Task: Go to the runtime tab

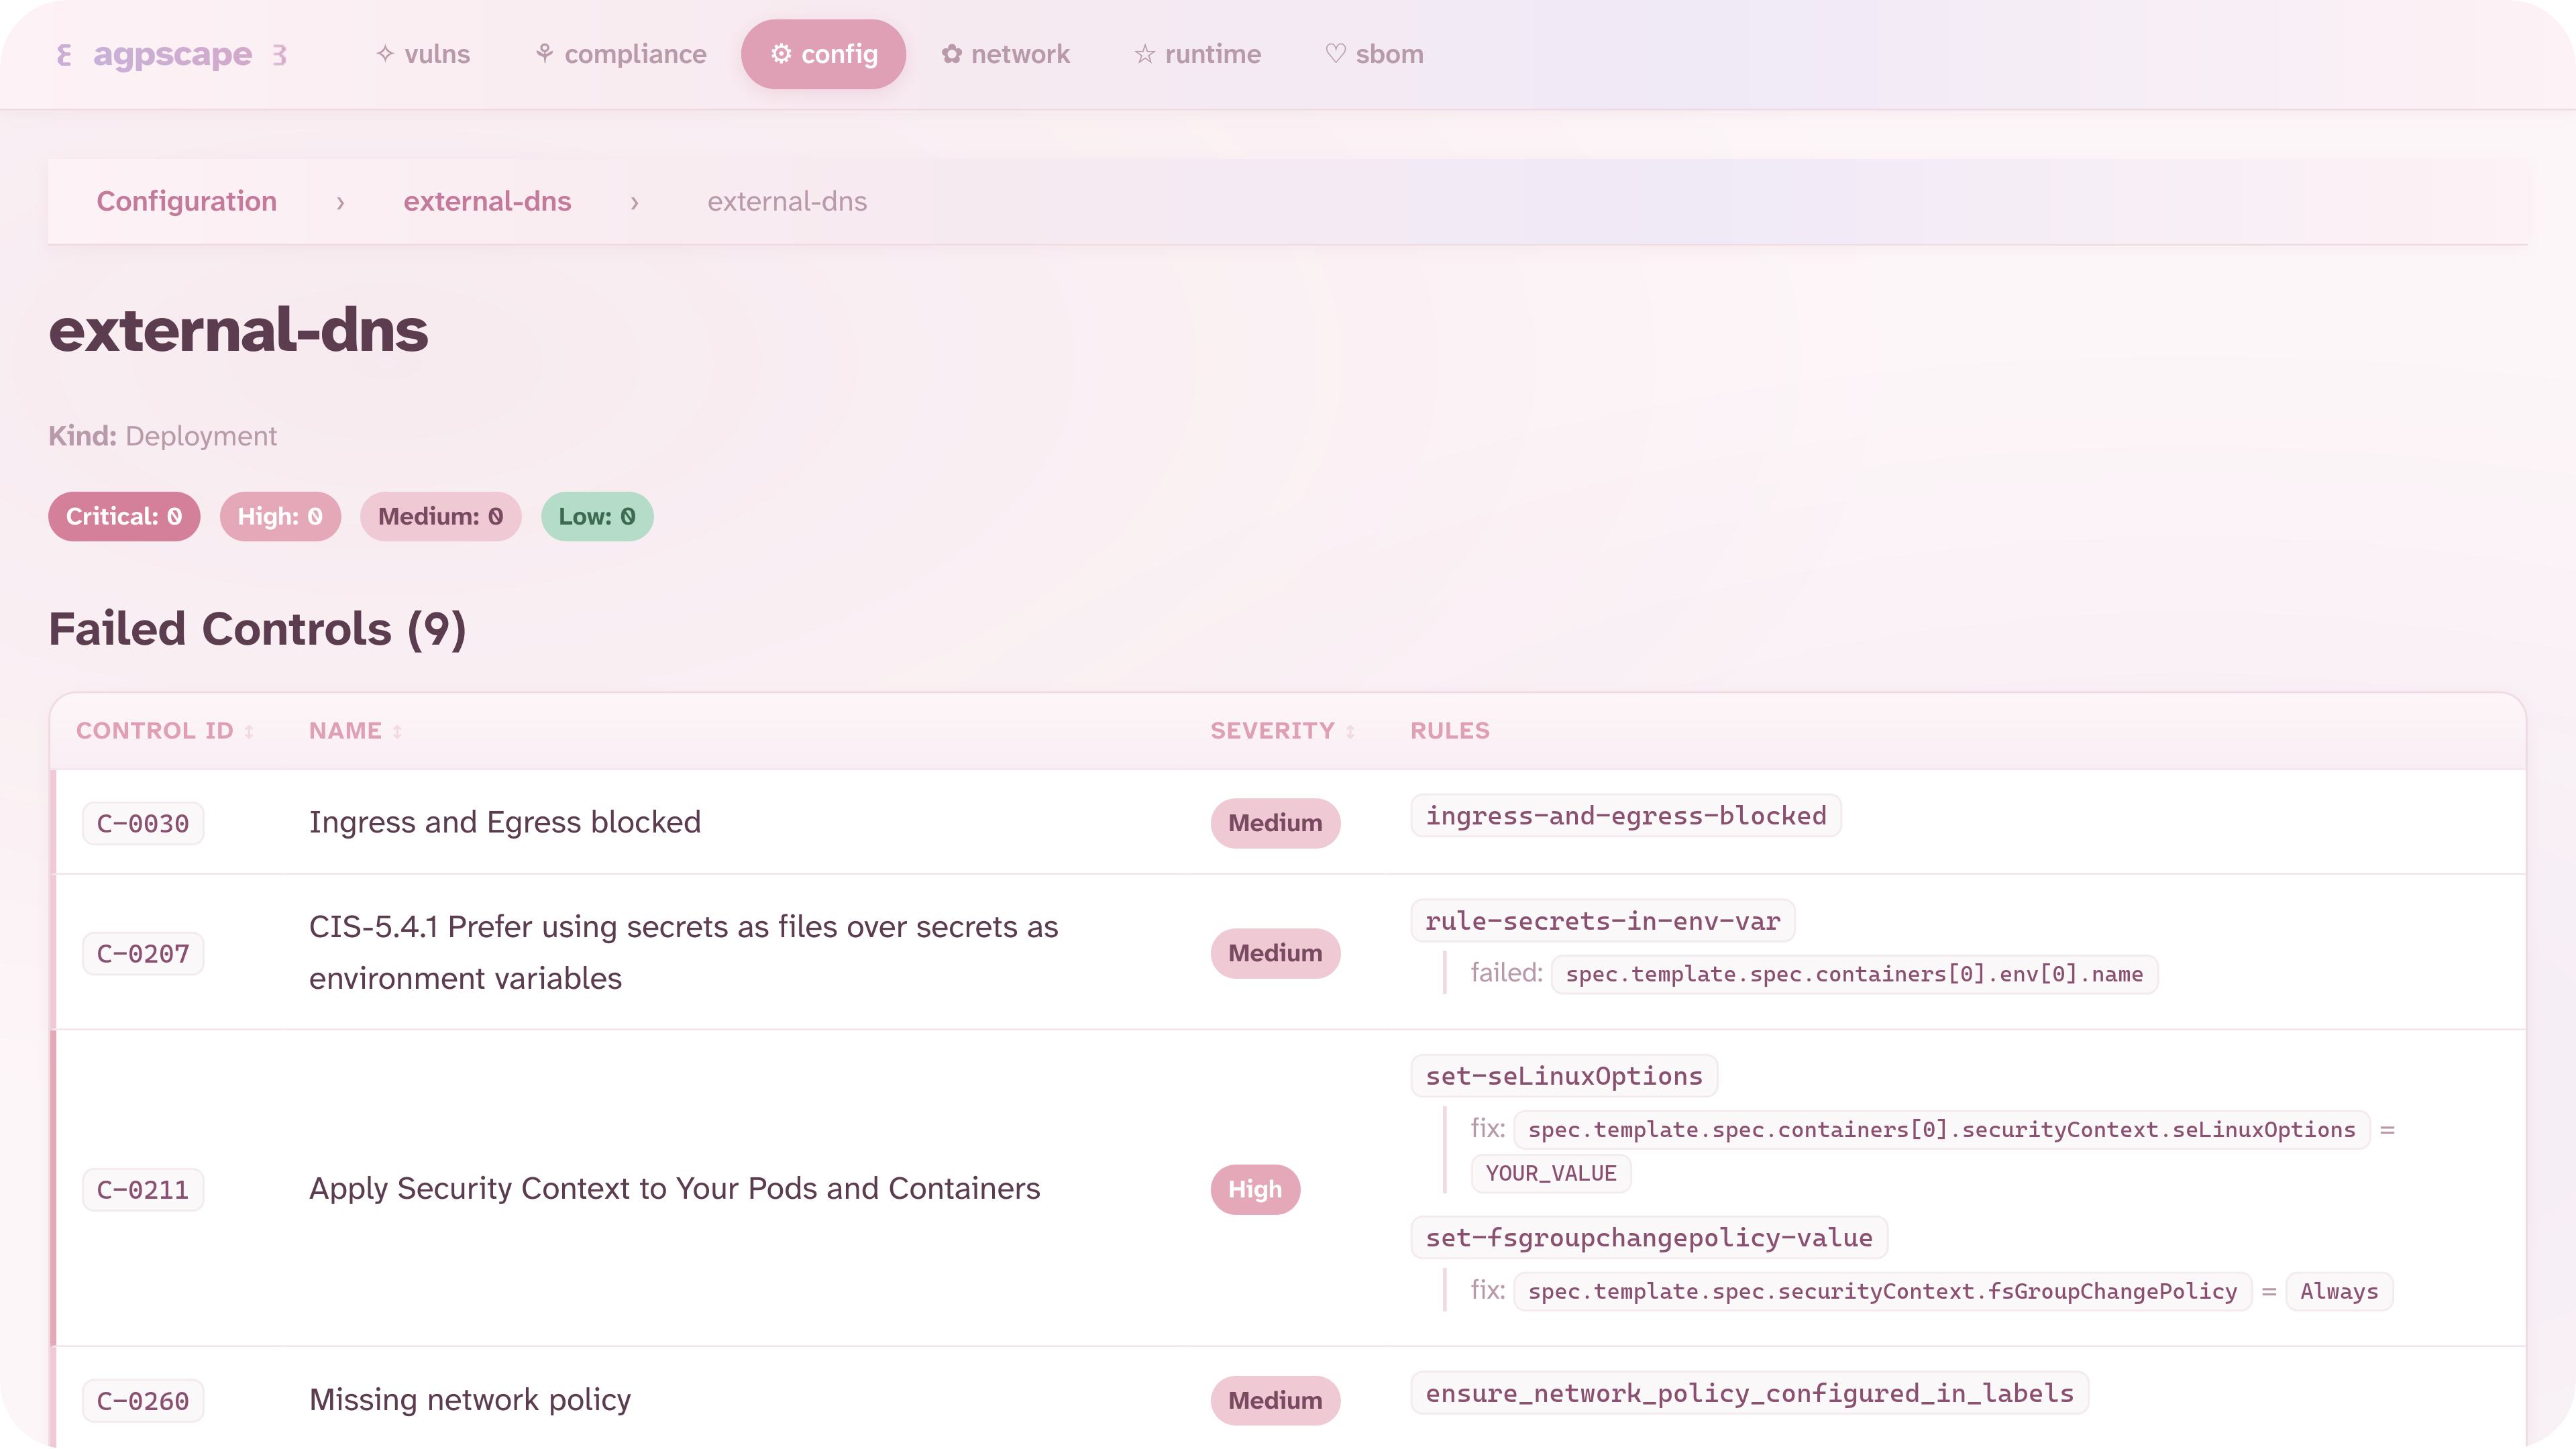Action: point(1197,54)
